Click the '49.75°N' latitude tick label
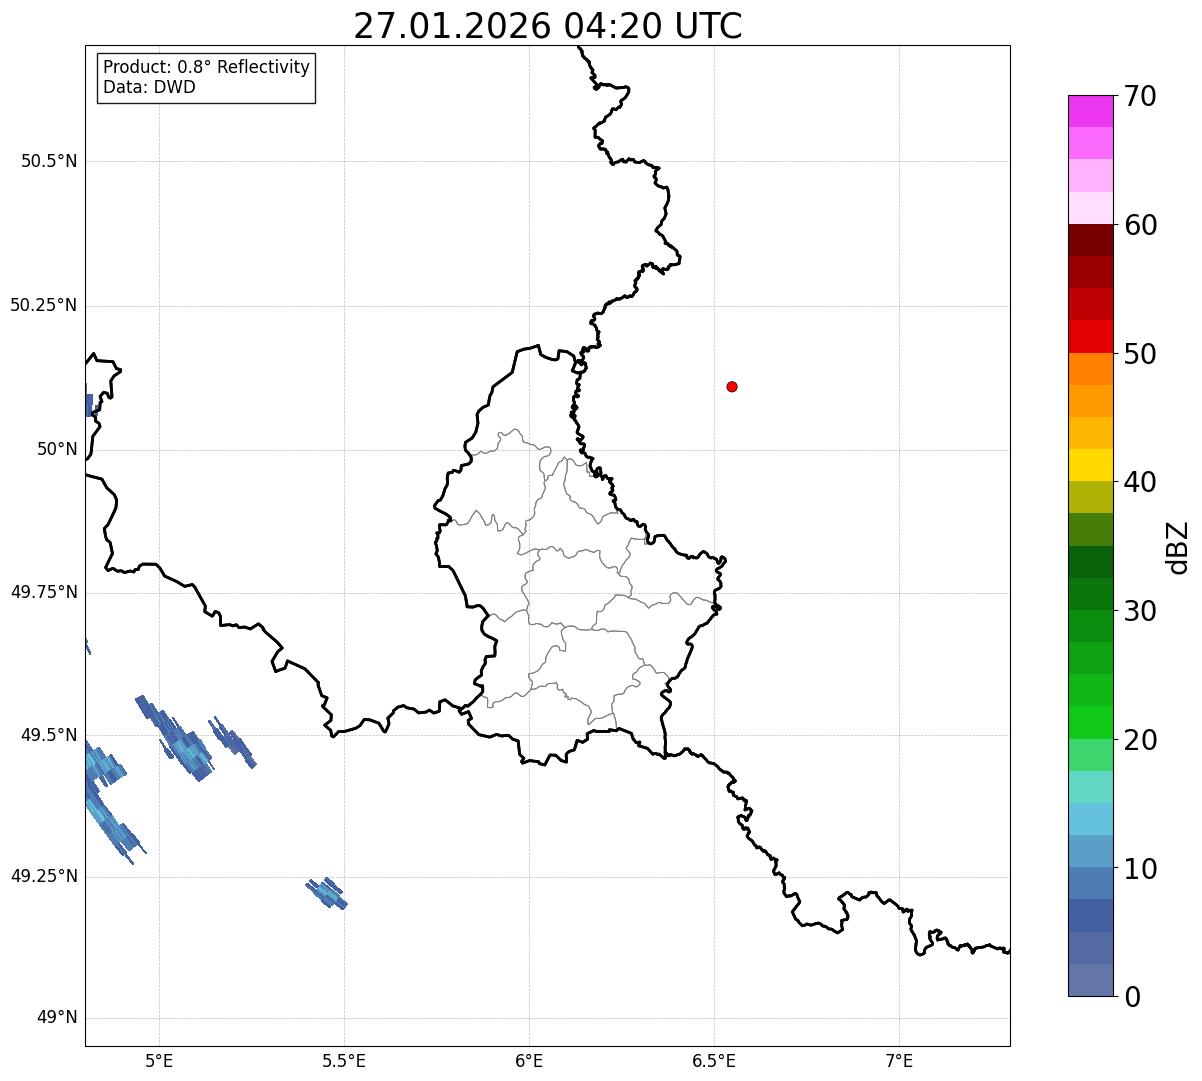 coord(44,592)
